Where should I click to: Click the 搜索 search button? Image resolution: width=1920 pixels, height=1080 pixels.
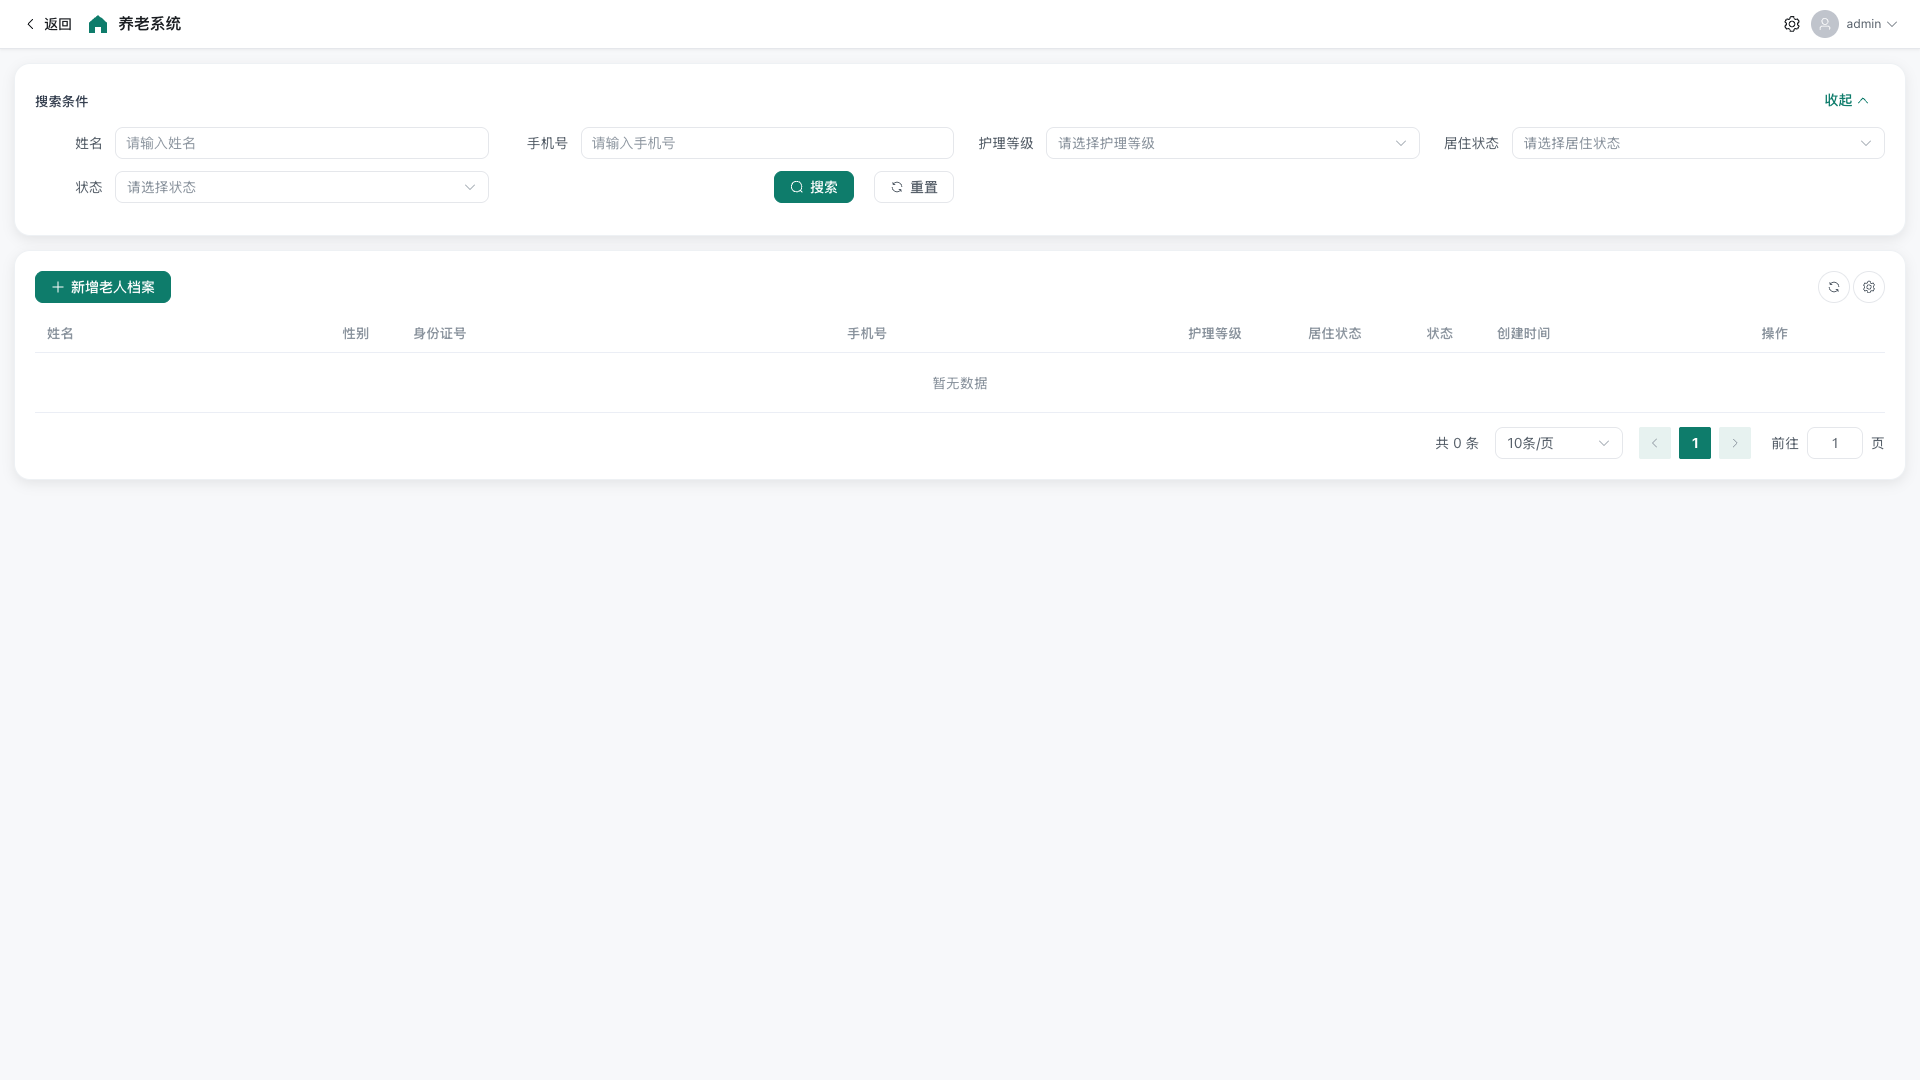point(813,187)
